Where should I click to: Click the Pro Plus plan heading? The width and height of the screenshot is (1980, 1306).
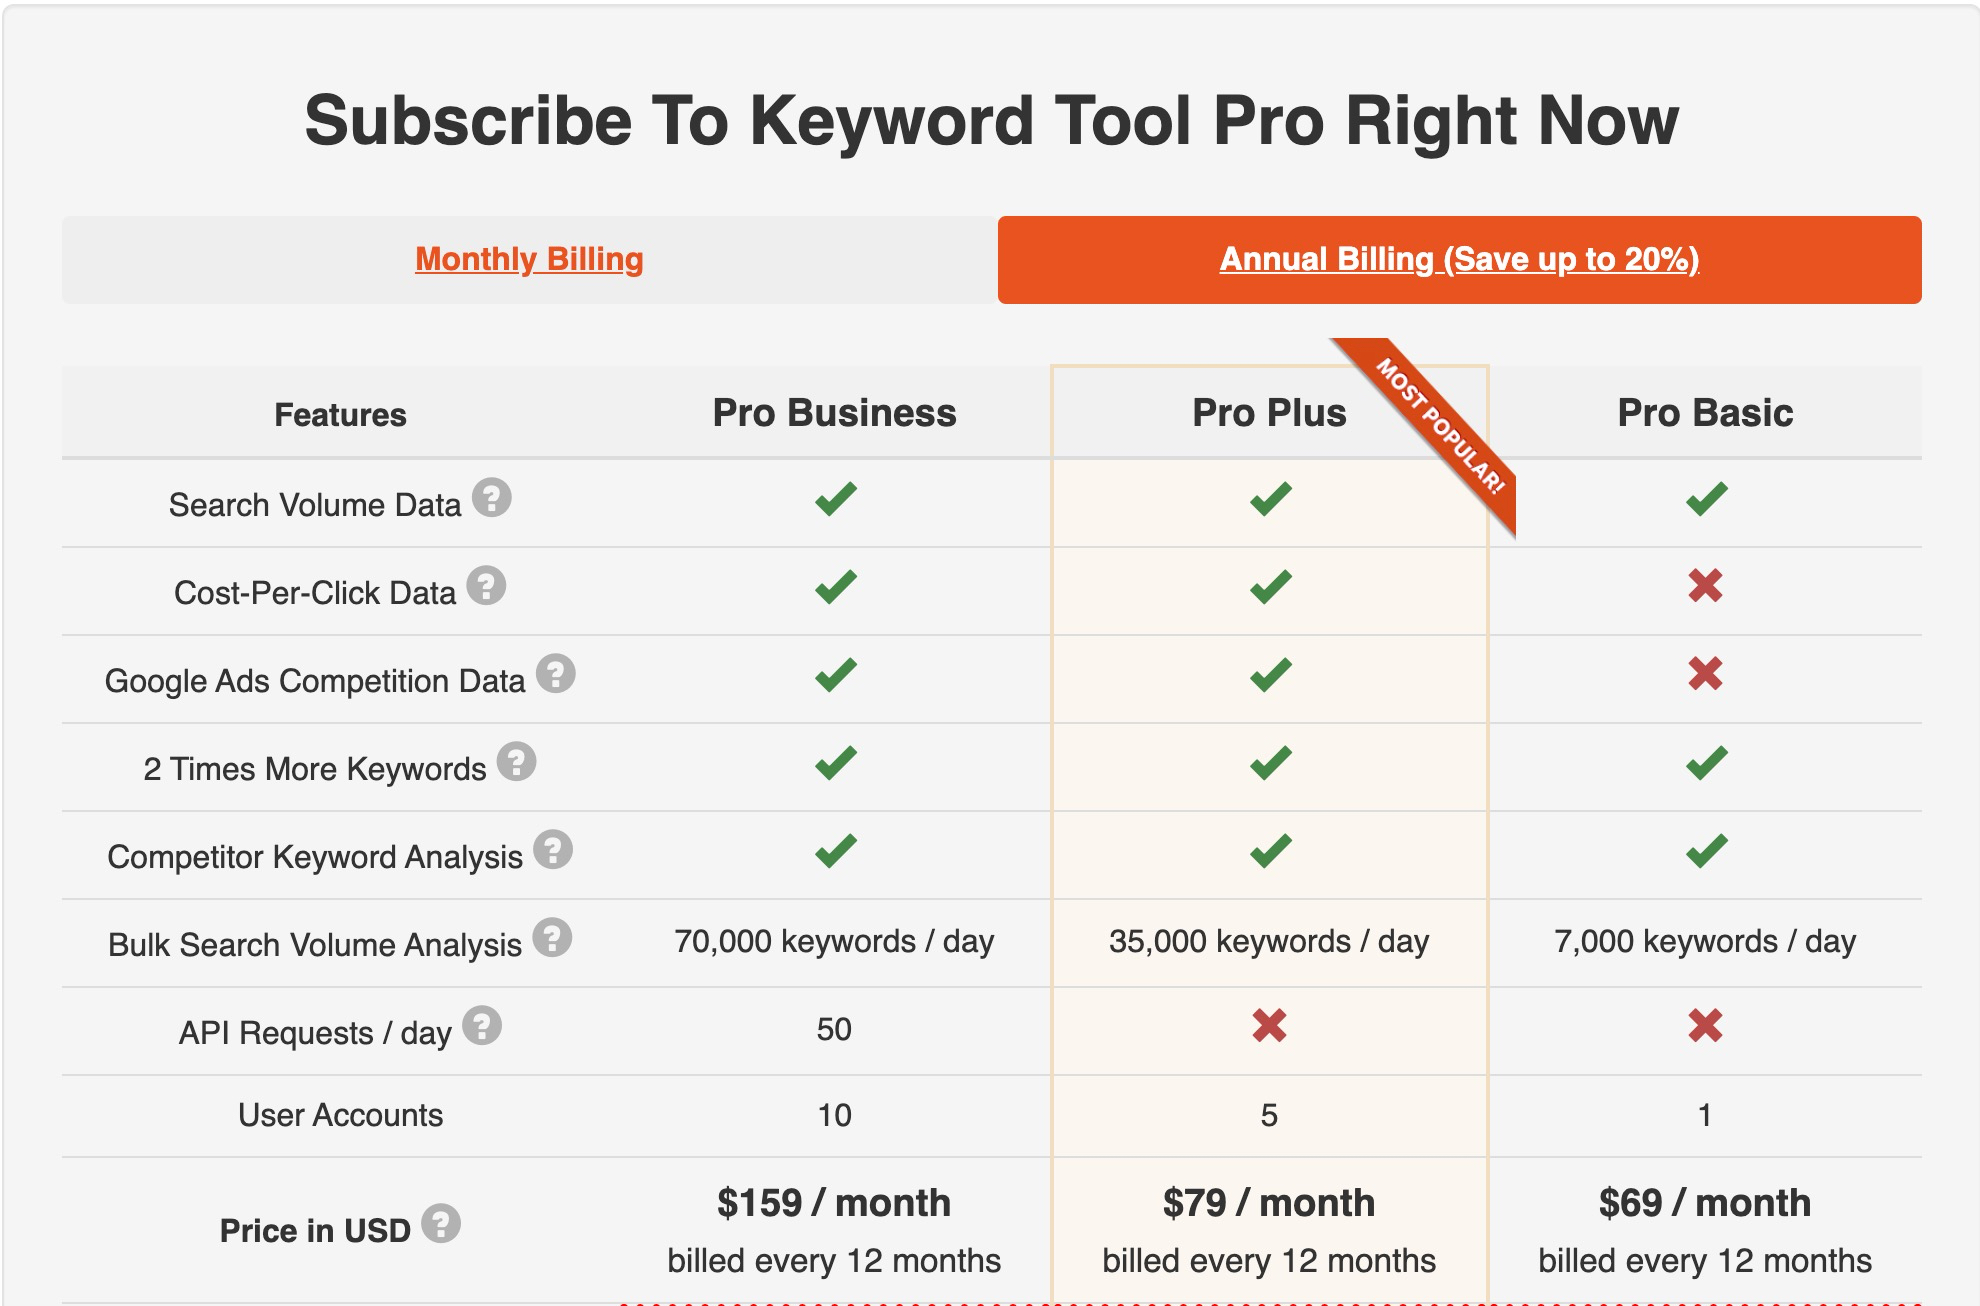coord(1269,413)
